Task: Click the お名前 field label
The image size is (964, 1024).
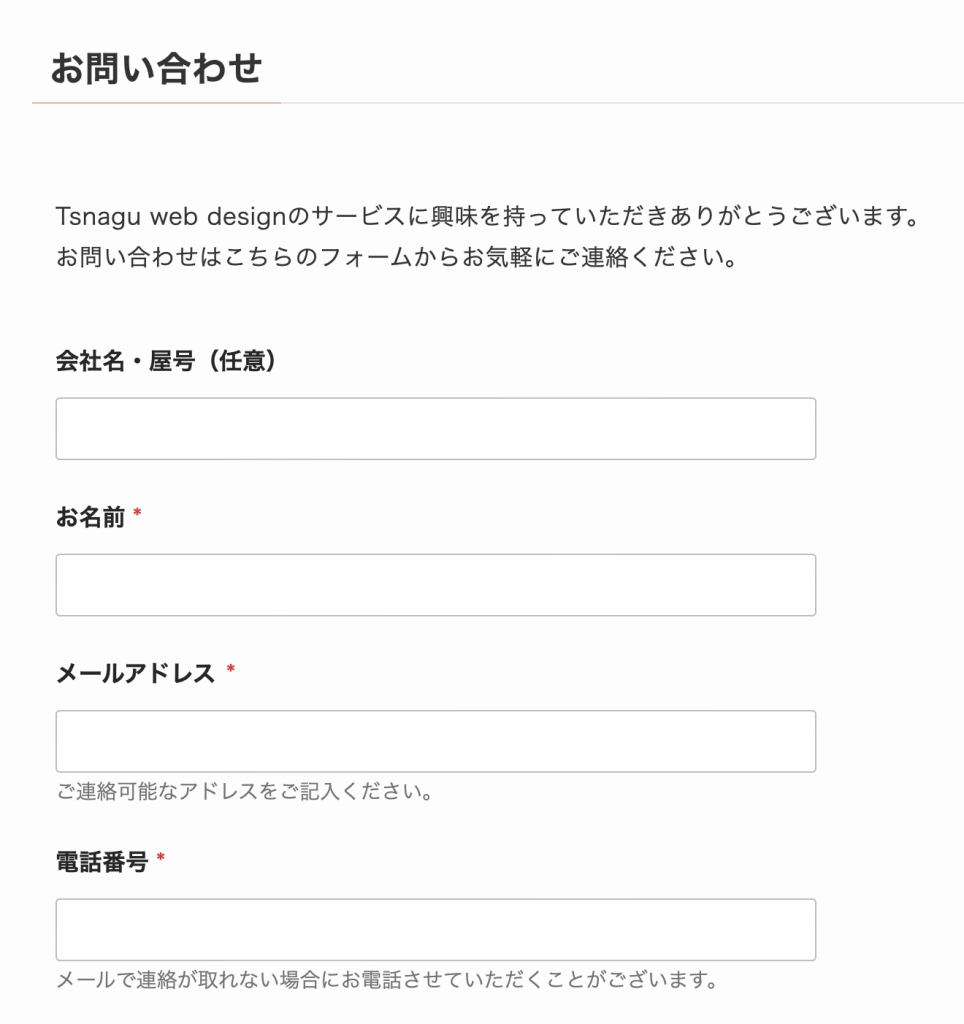Action: pos(90,517)
